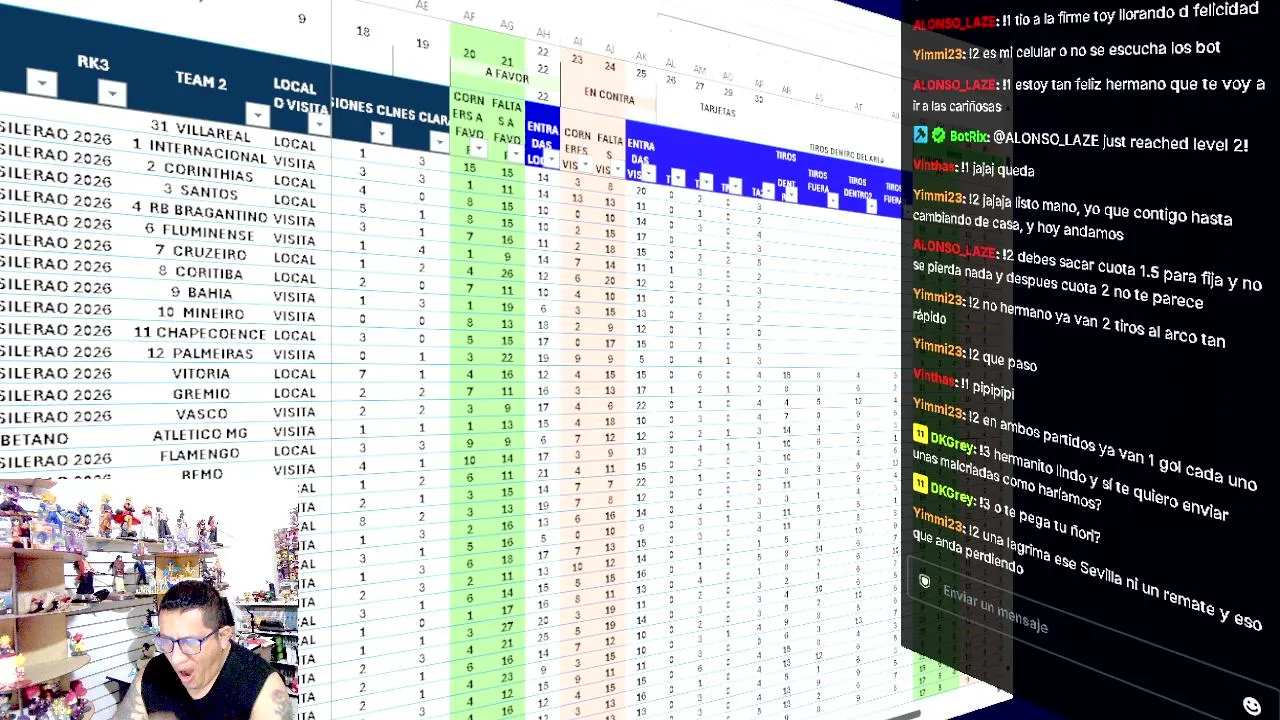
Task: Select the '8 CORITIBA' team cell
Action: point(200,272)
